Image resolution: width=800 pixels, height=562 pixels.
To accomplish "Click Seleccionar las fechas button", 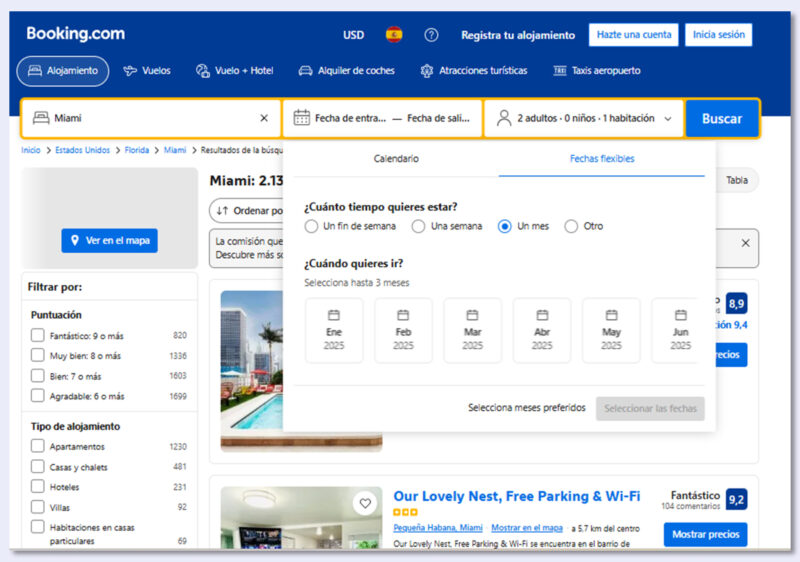I will pyautogui.click(x=650, y=408).
